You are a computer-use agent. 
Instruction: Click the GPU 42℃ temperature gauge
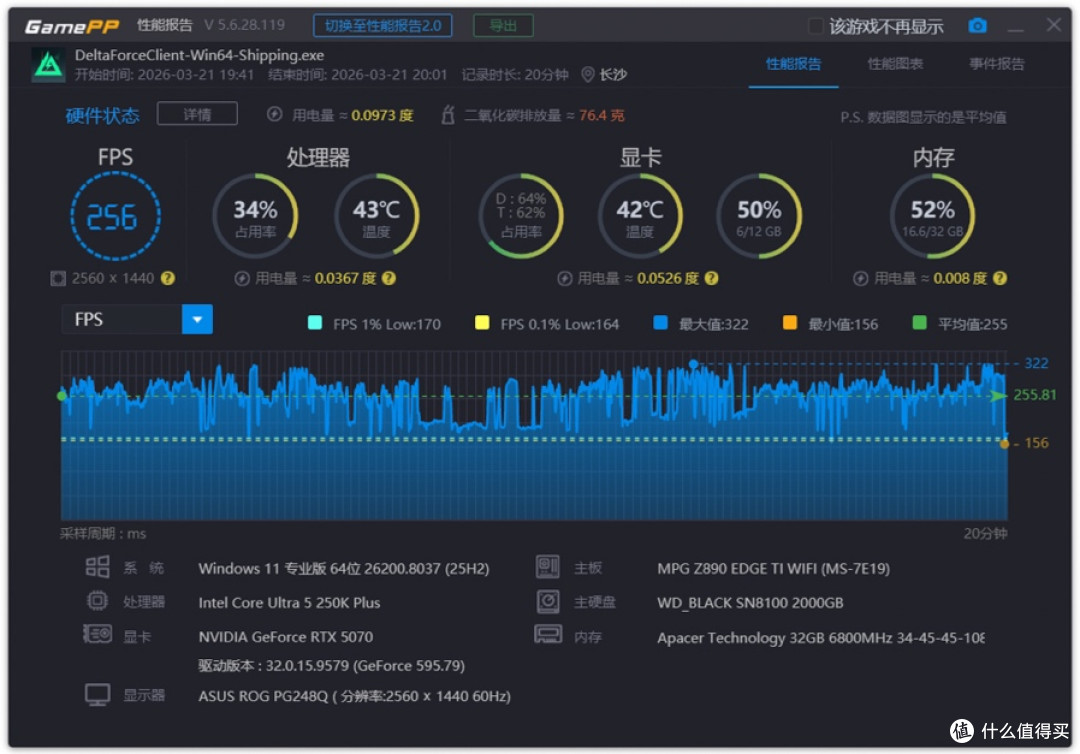[x=640, y=216]
